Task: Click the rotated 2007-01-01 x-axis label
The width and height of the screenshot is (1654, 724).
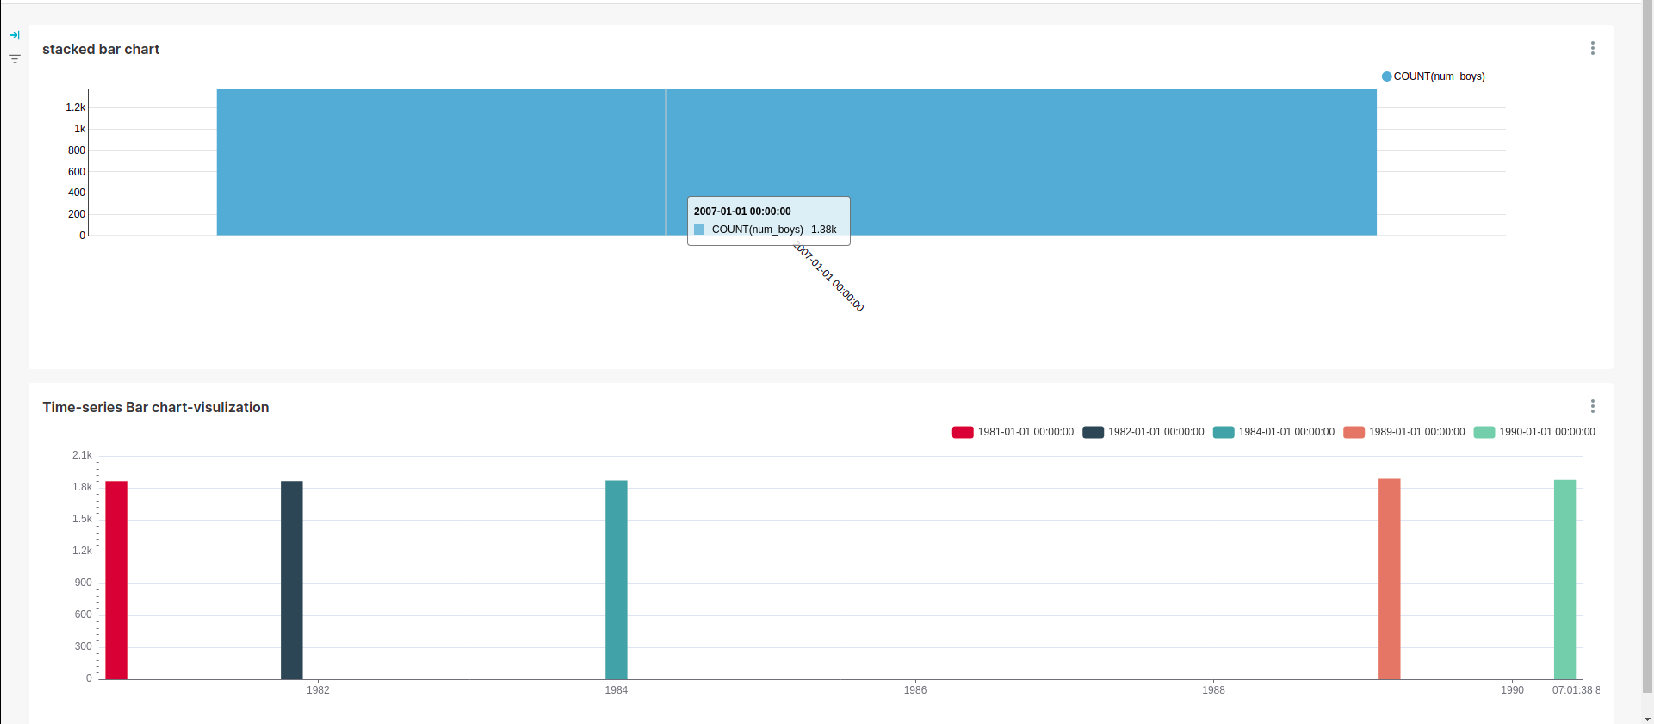Action: [830, 276]
